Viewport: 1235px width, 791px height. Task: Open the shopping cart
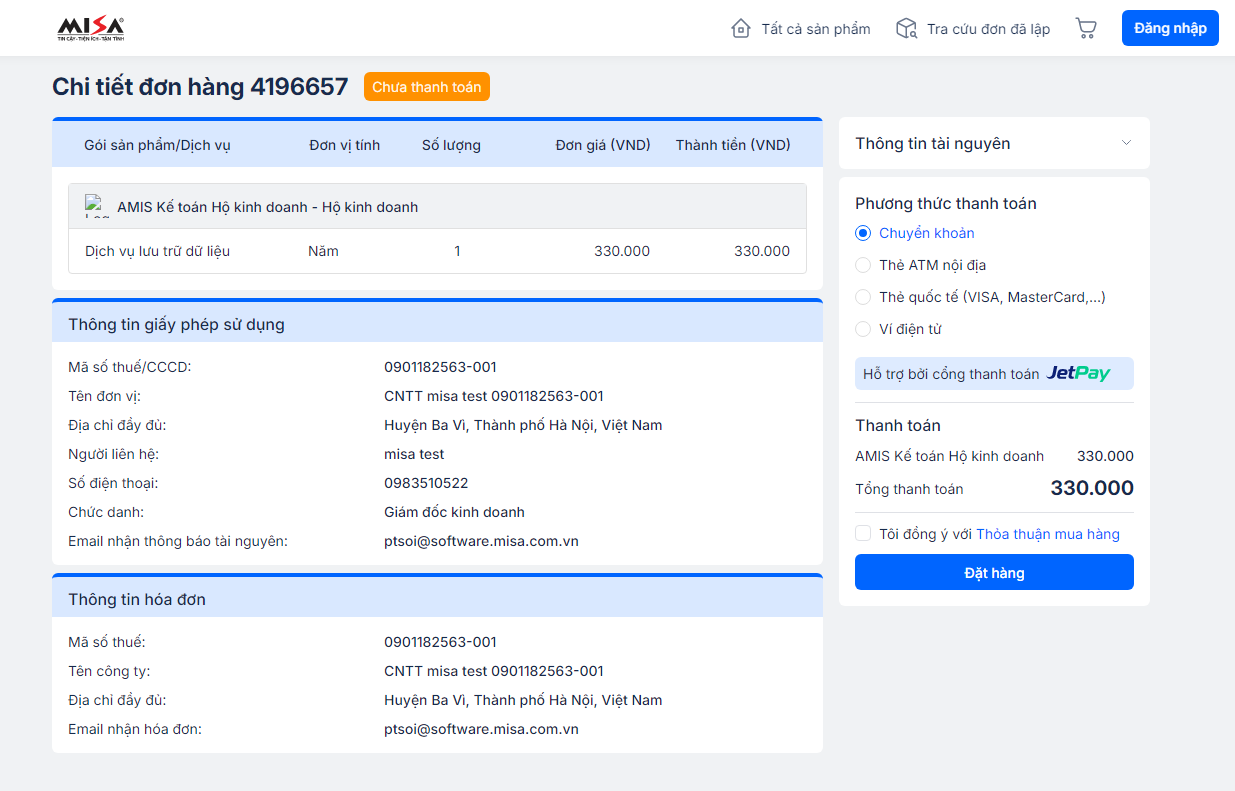click(1086, 28)
